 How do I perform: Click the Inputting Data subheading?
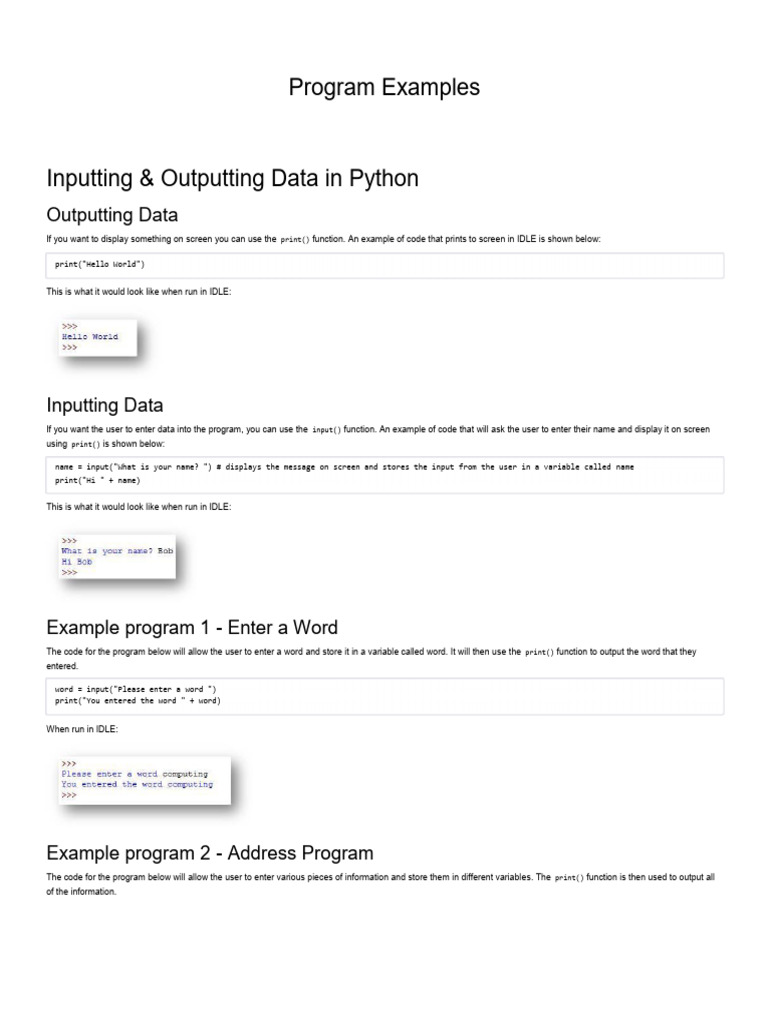104,405
